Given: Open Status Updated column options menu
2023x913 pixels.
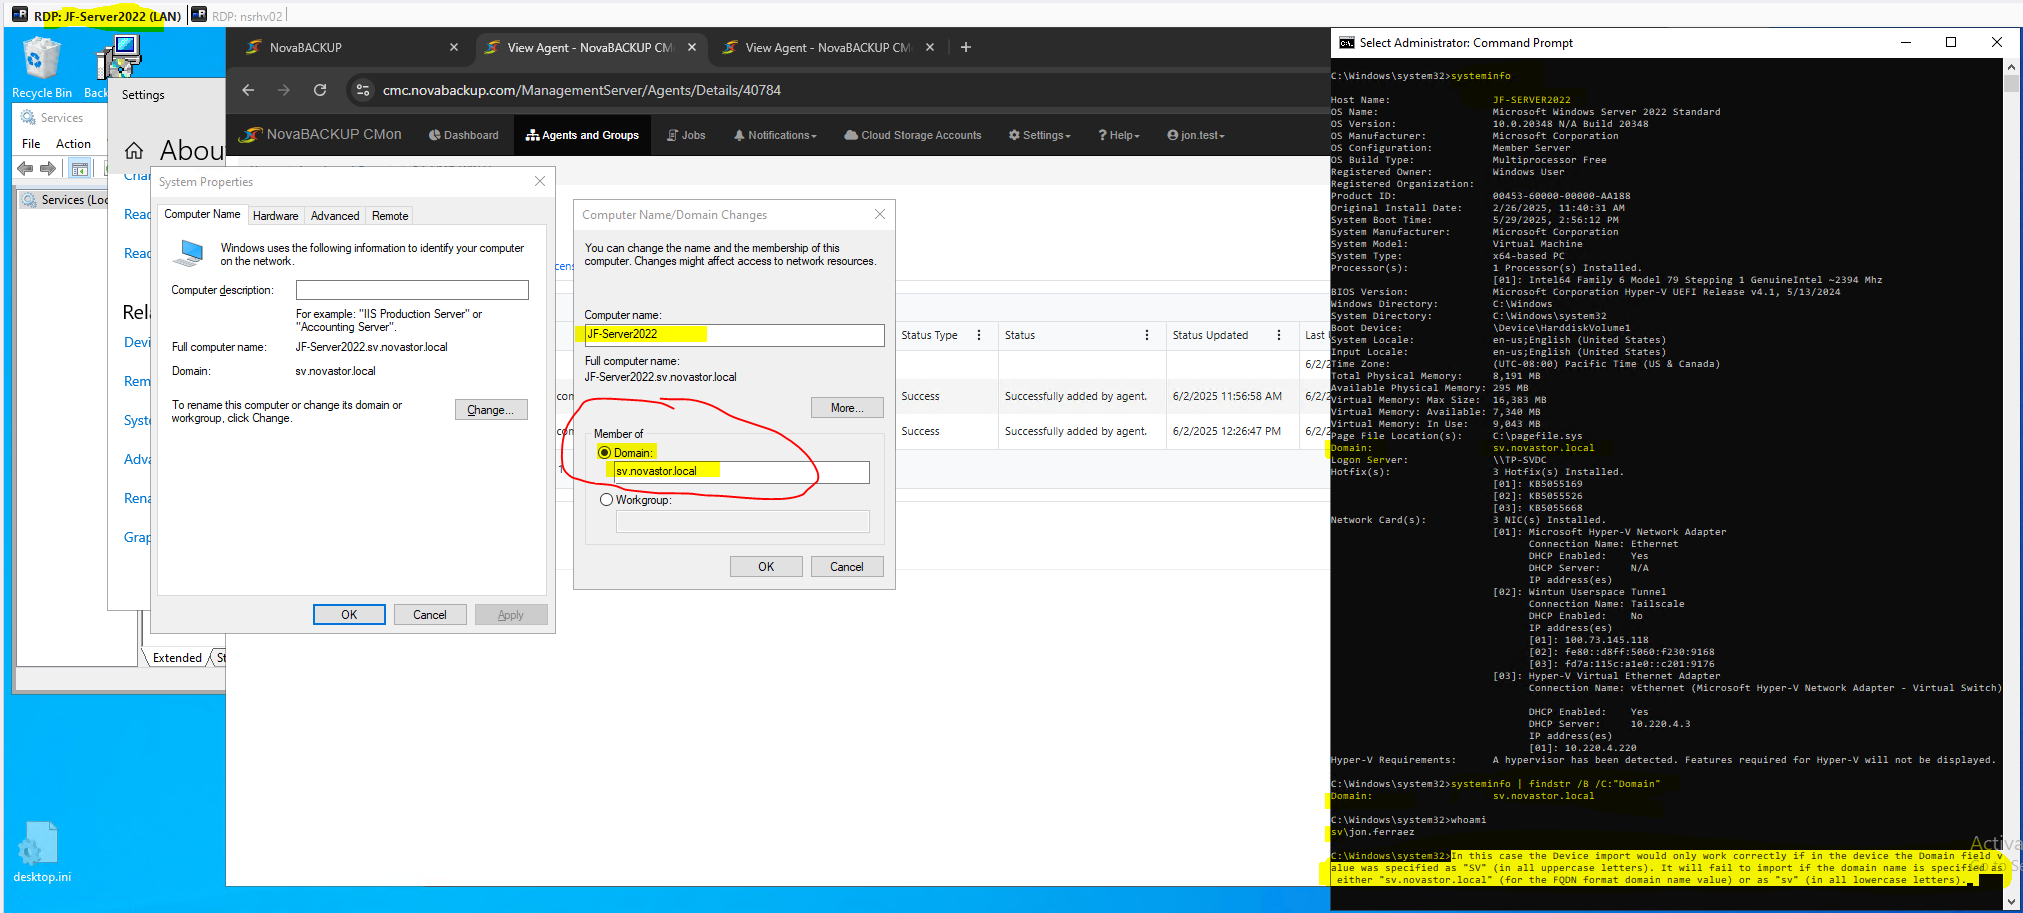Looking at the screenshot, I should [1279, 335].
